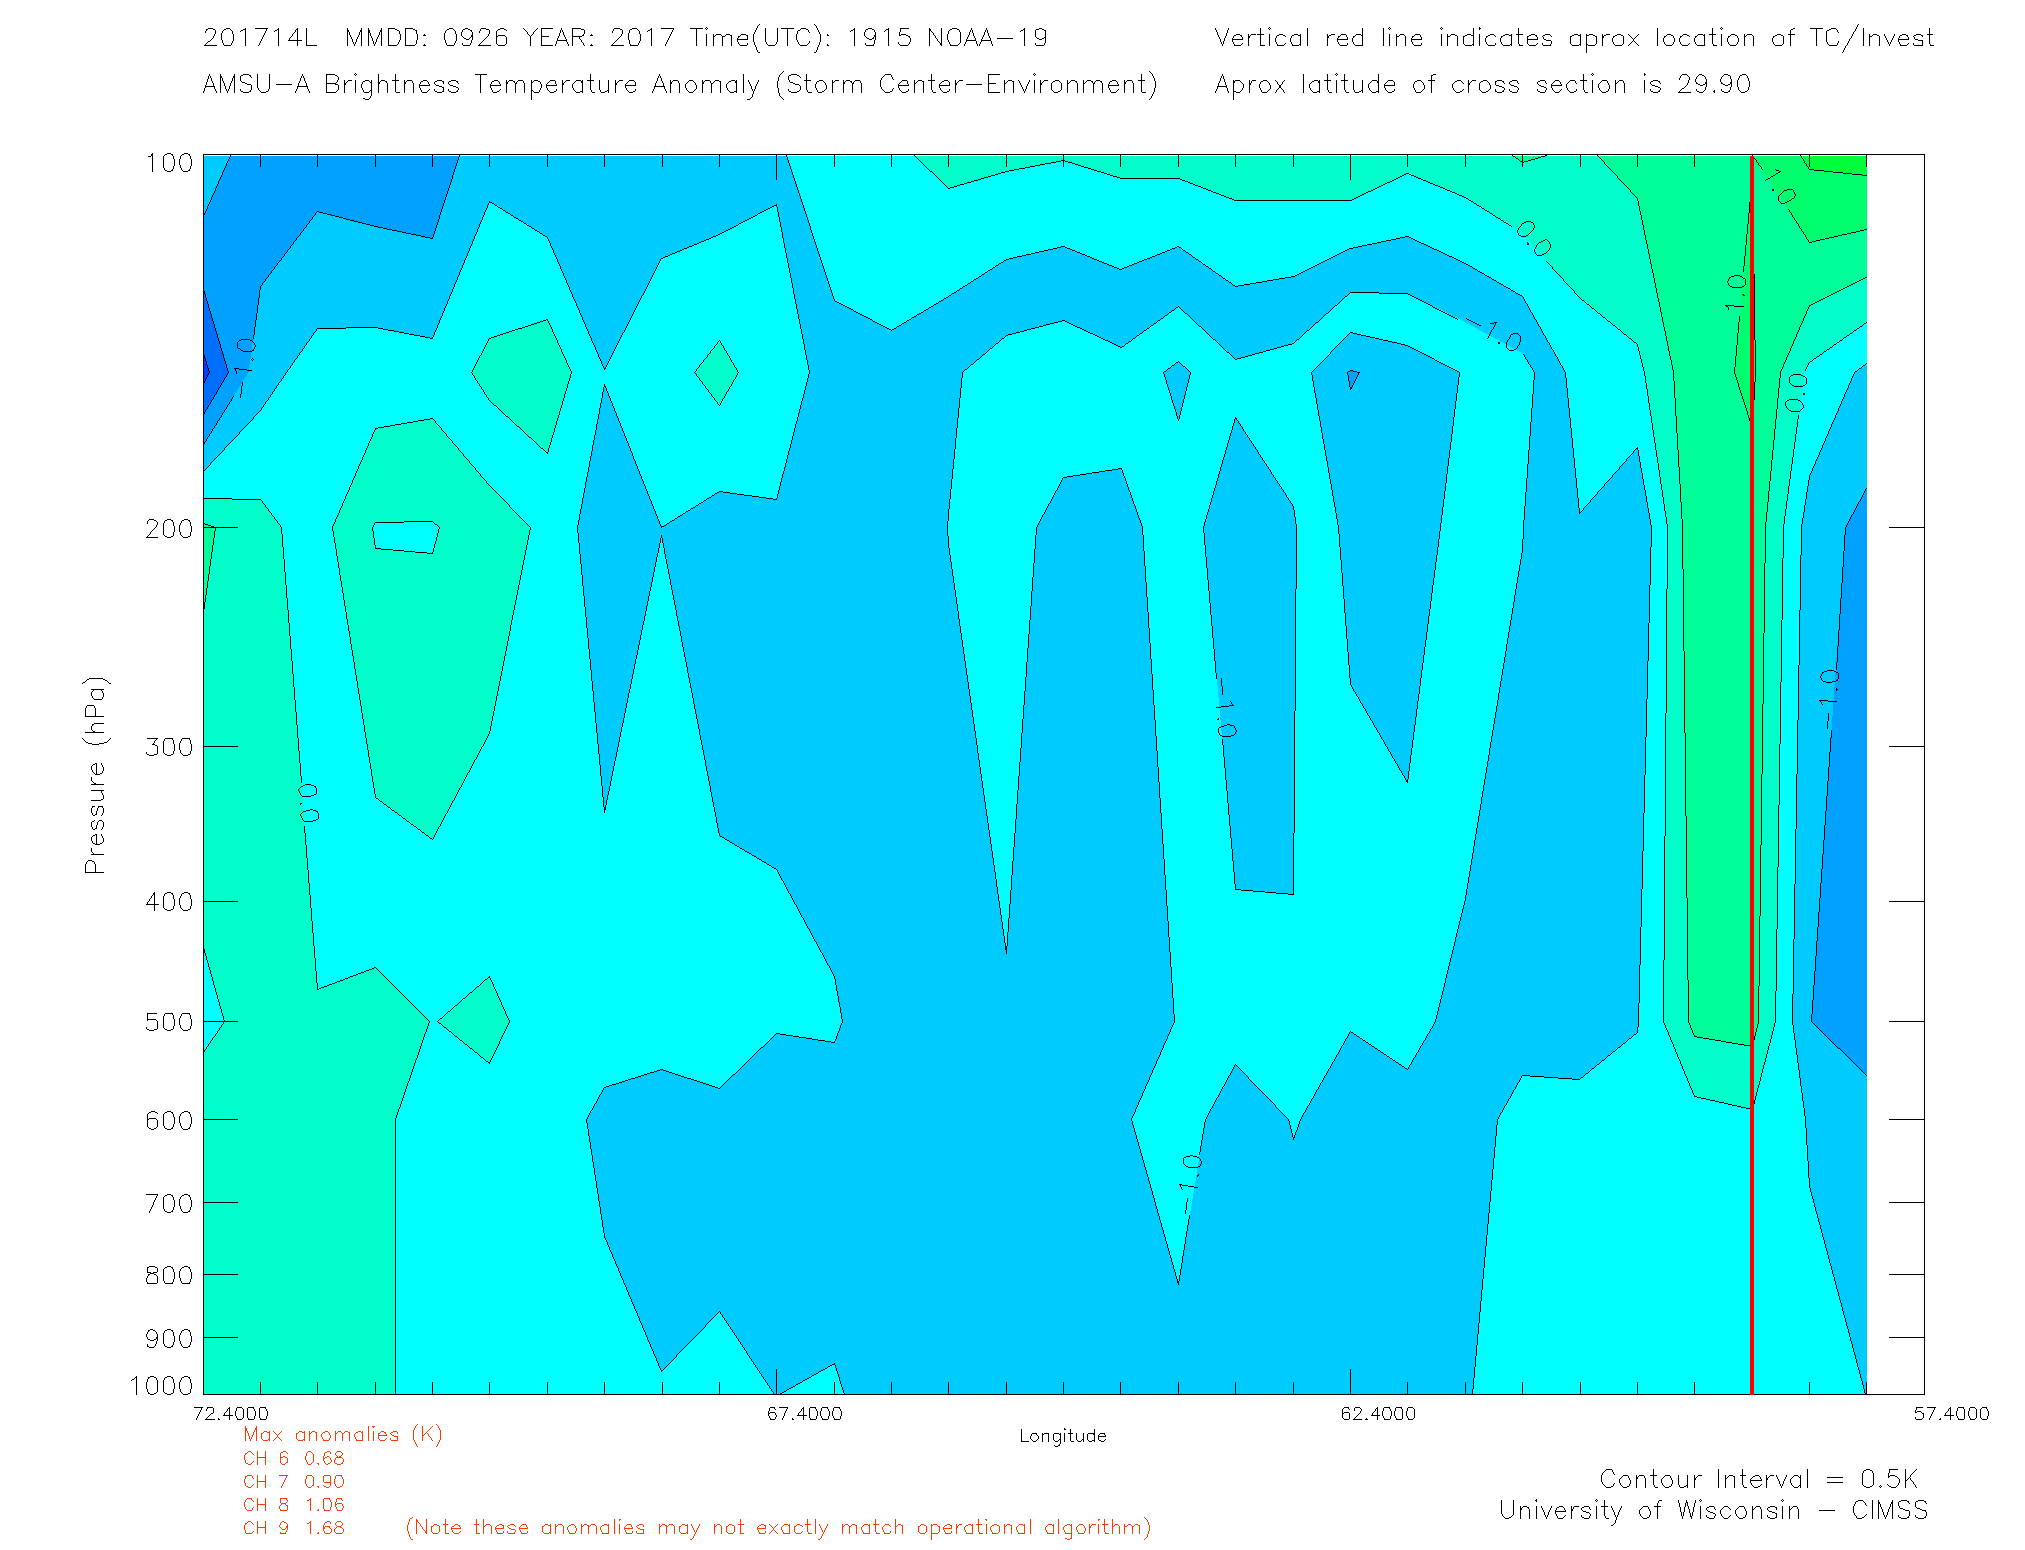Click the Pressure (hPa) axis title
Viewport: 2025px width, 1550px height.
(x=95, y=775)
